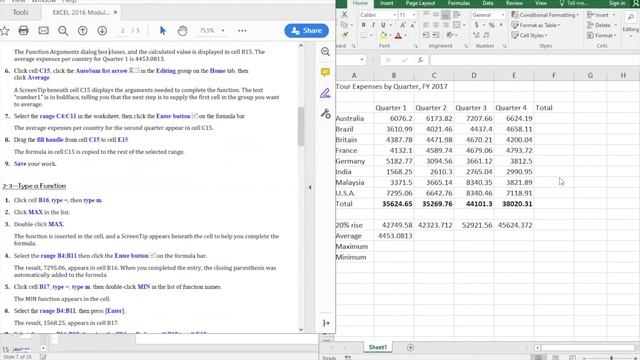Open Merge & Center dropdown in Excel
640x360 pixels.
[464, 25]
